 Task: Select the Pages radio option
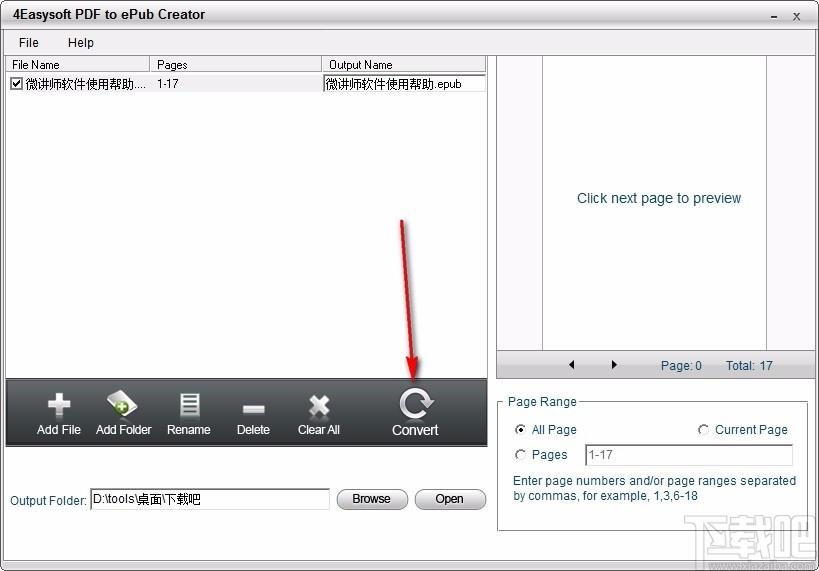point(520,455)
